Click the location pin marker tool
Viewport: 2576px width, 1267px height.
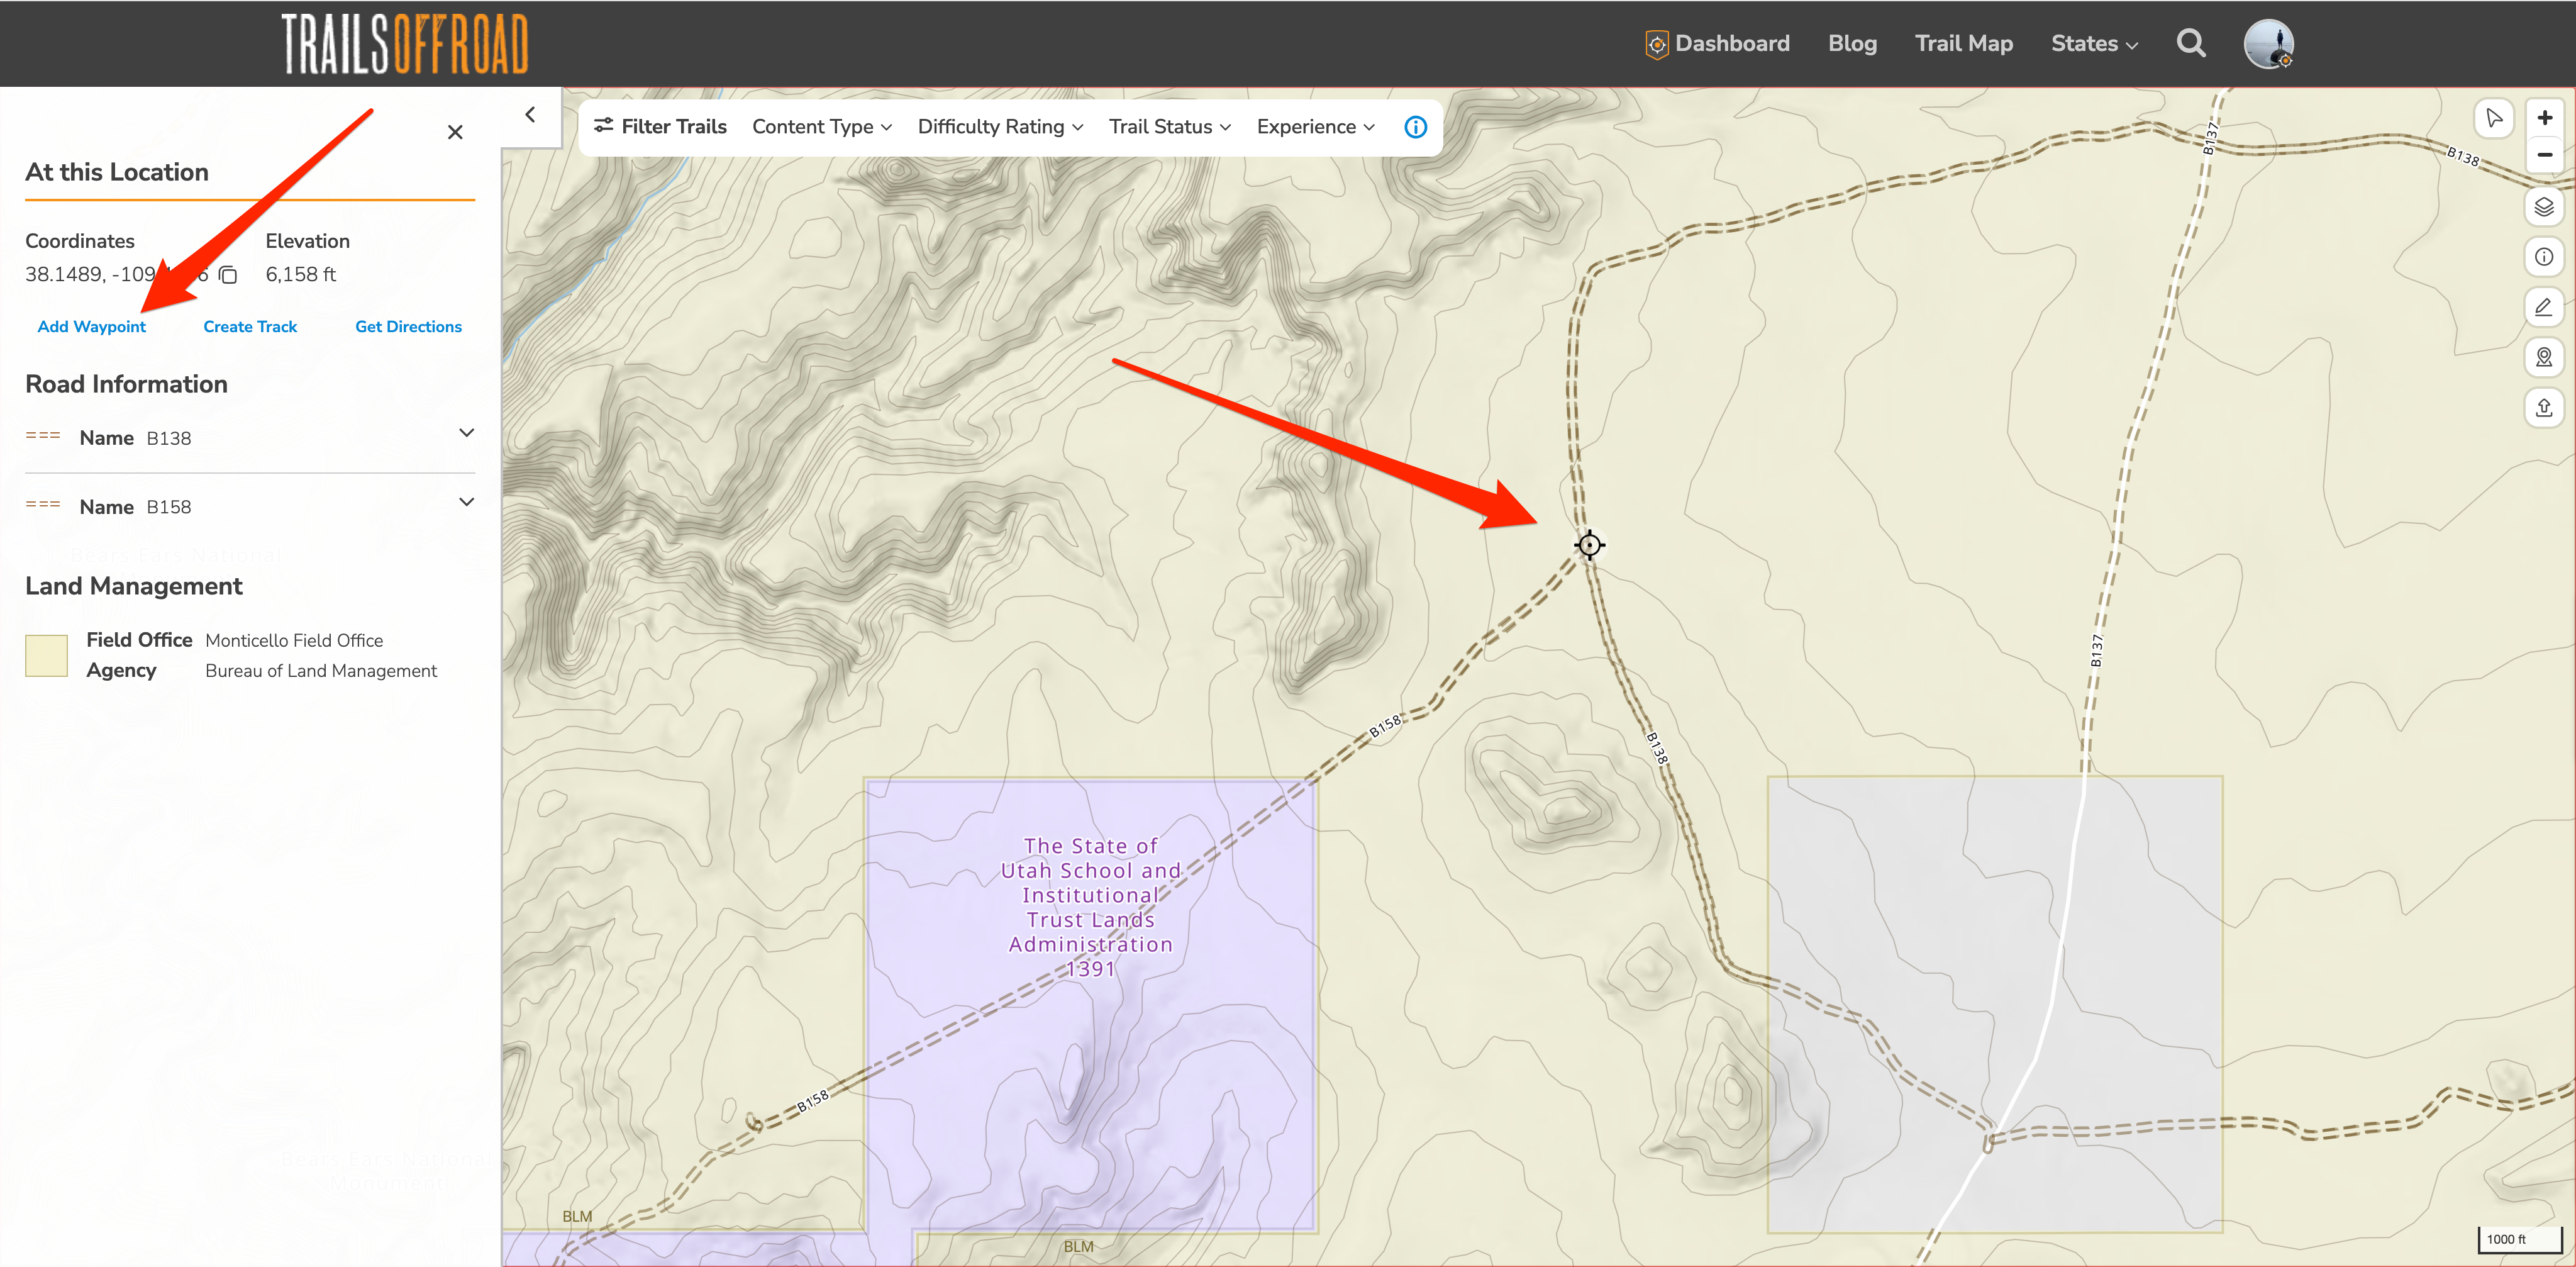pos(2544,357)
